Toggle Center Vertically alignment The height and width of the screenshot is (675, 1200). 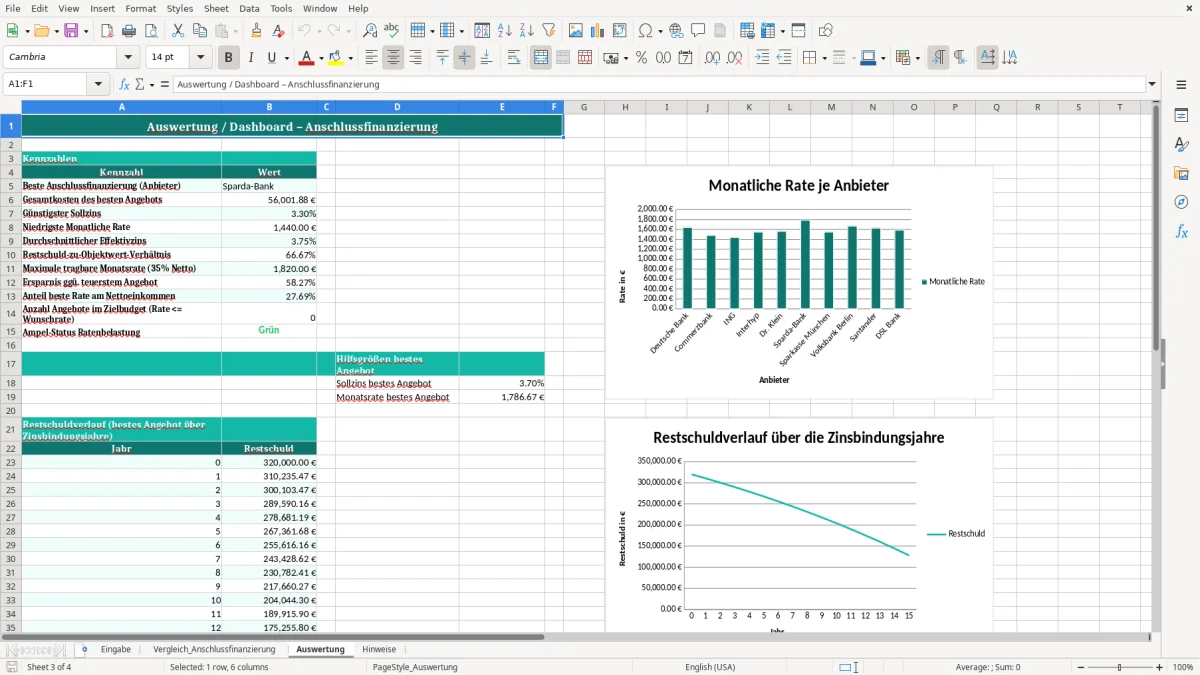(464, 58)
